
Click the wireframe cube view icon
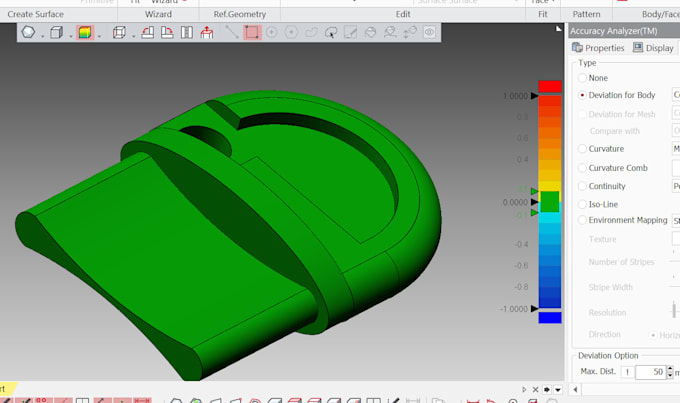pyautogui.click(x=119, y=33)
